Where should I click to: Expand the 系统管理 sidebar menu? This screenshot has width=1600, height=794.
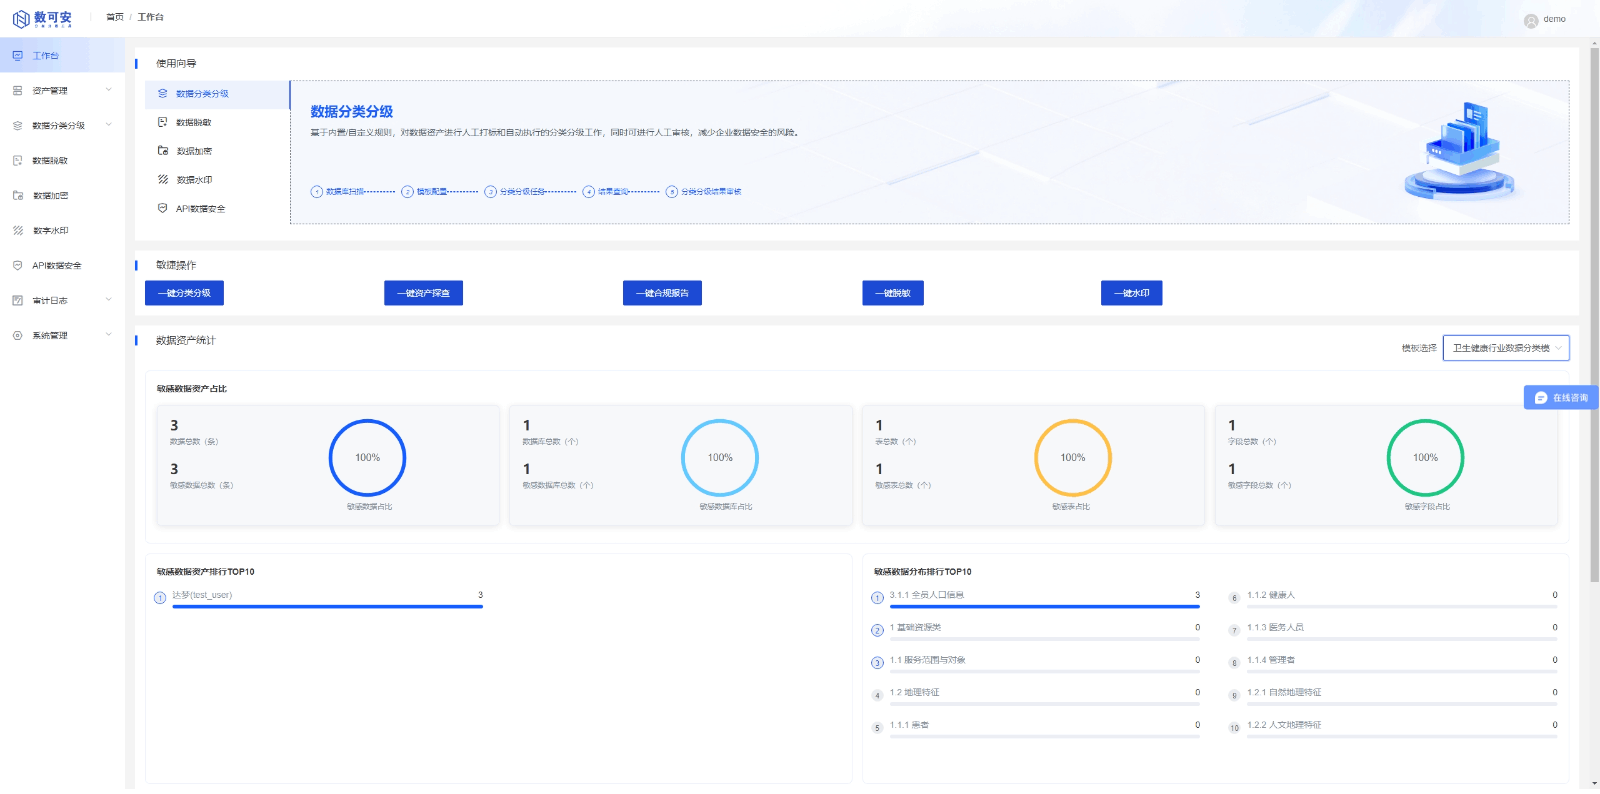click(x=108, y=335)
